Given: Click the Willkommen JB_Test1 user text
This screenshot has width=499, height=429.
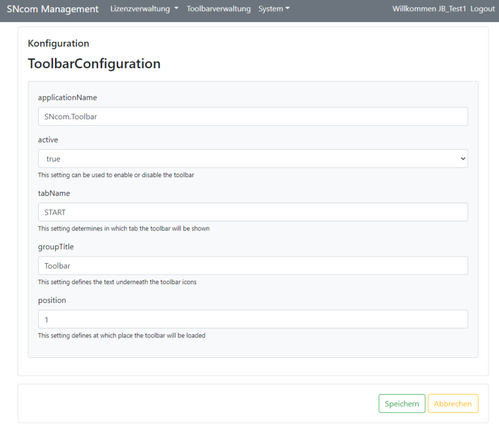Looking at the screenshot, I should pyautogui.click(x=429, y=9).
